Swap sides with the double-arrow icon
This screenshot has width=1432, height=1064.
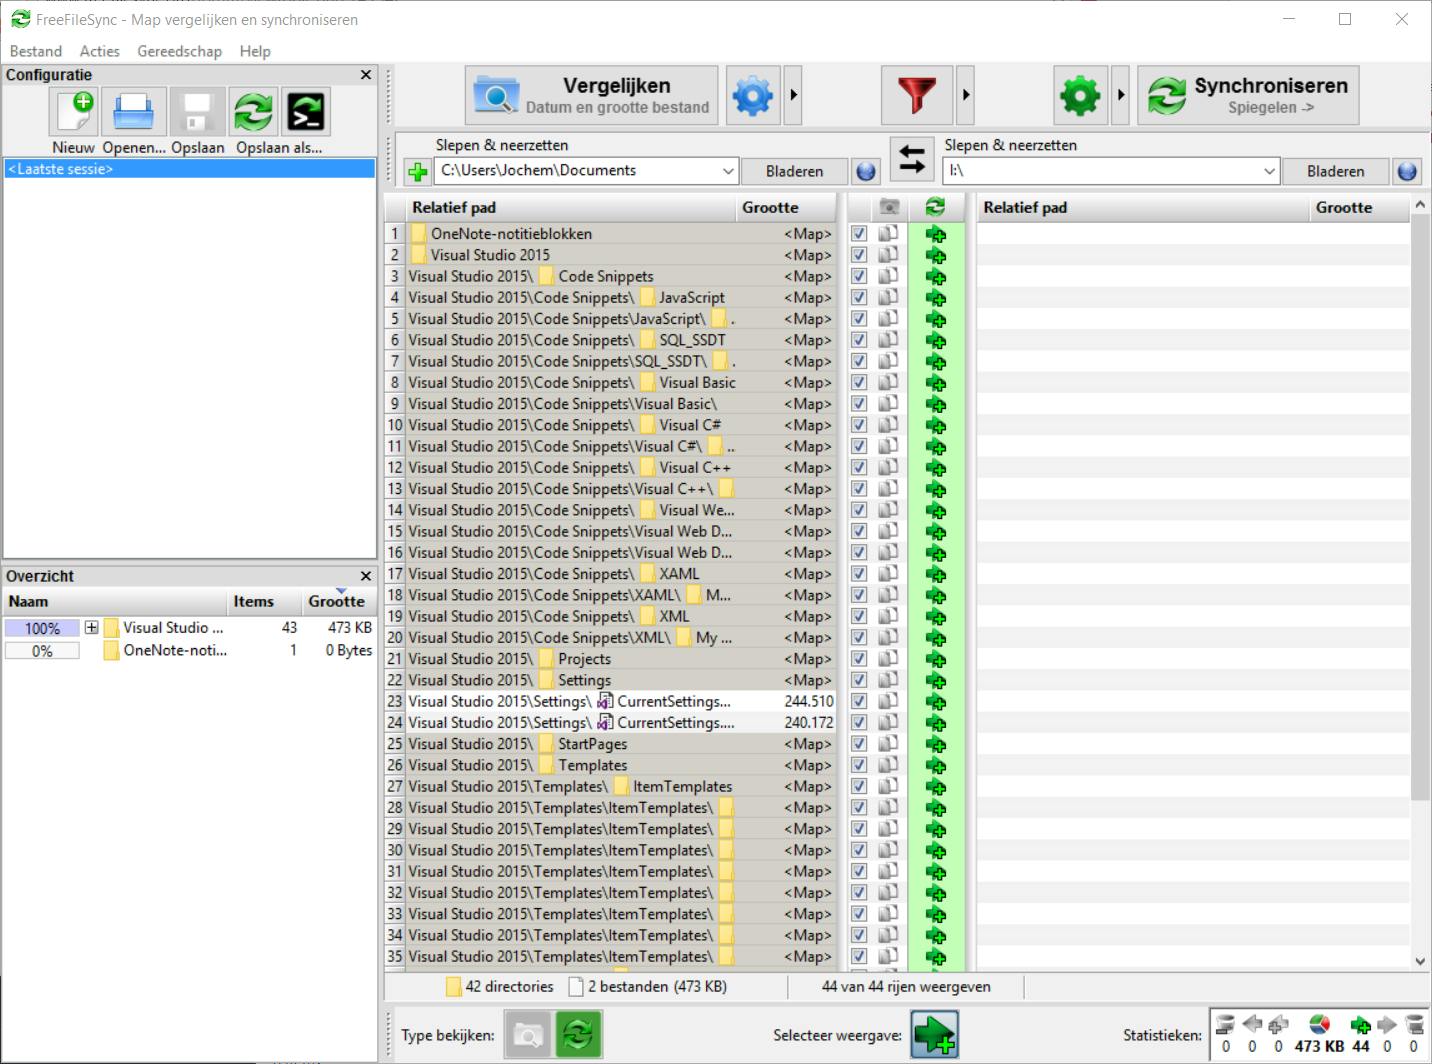pyautogui.click(x=911, y=160)
